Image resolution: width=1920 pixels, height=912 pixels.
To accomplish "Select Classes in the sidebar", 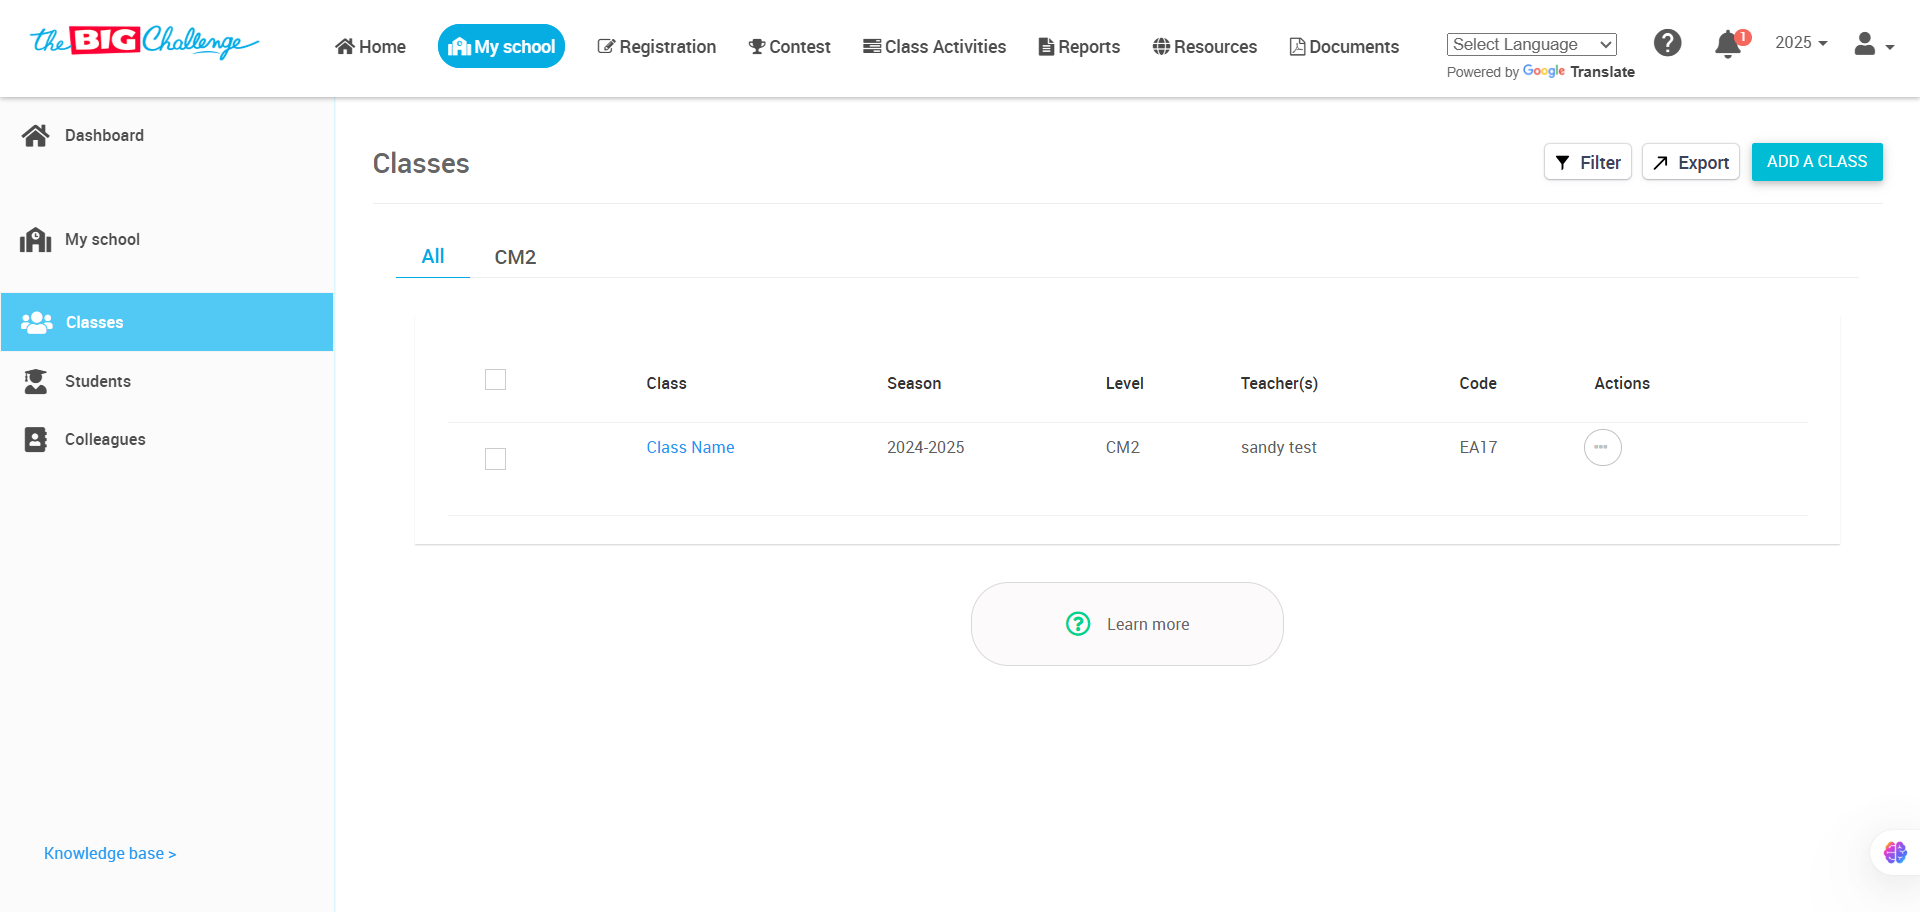I will pyautogui.click(x=167, y=322).
